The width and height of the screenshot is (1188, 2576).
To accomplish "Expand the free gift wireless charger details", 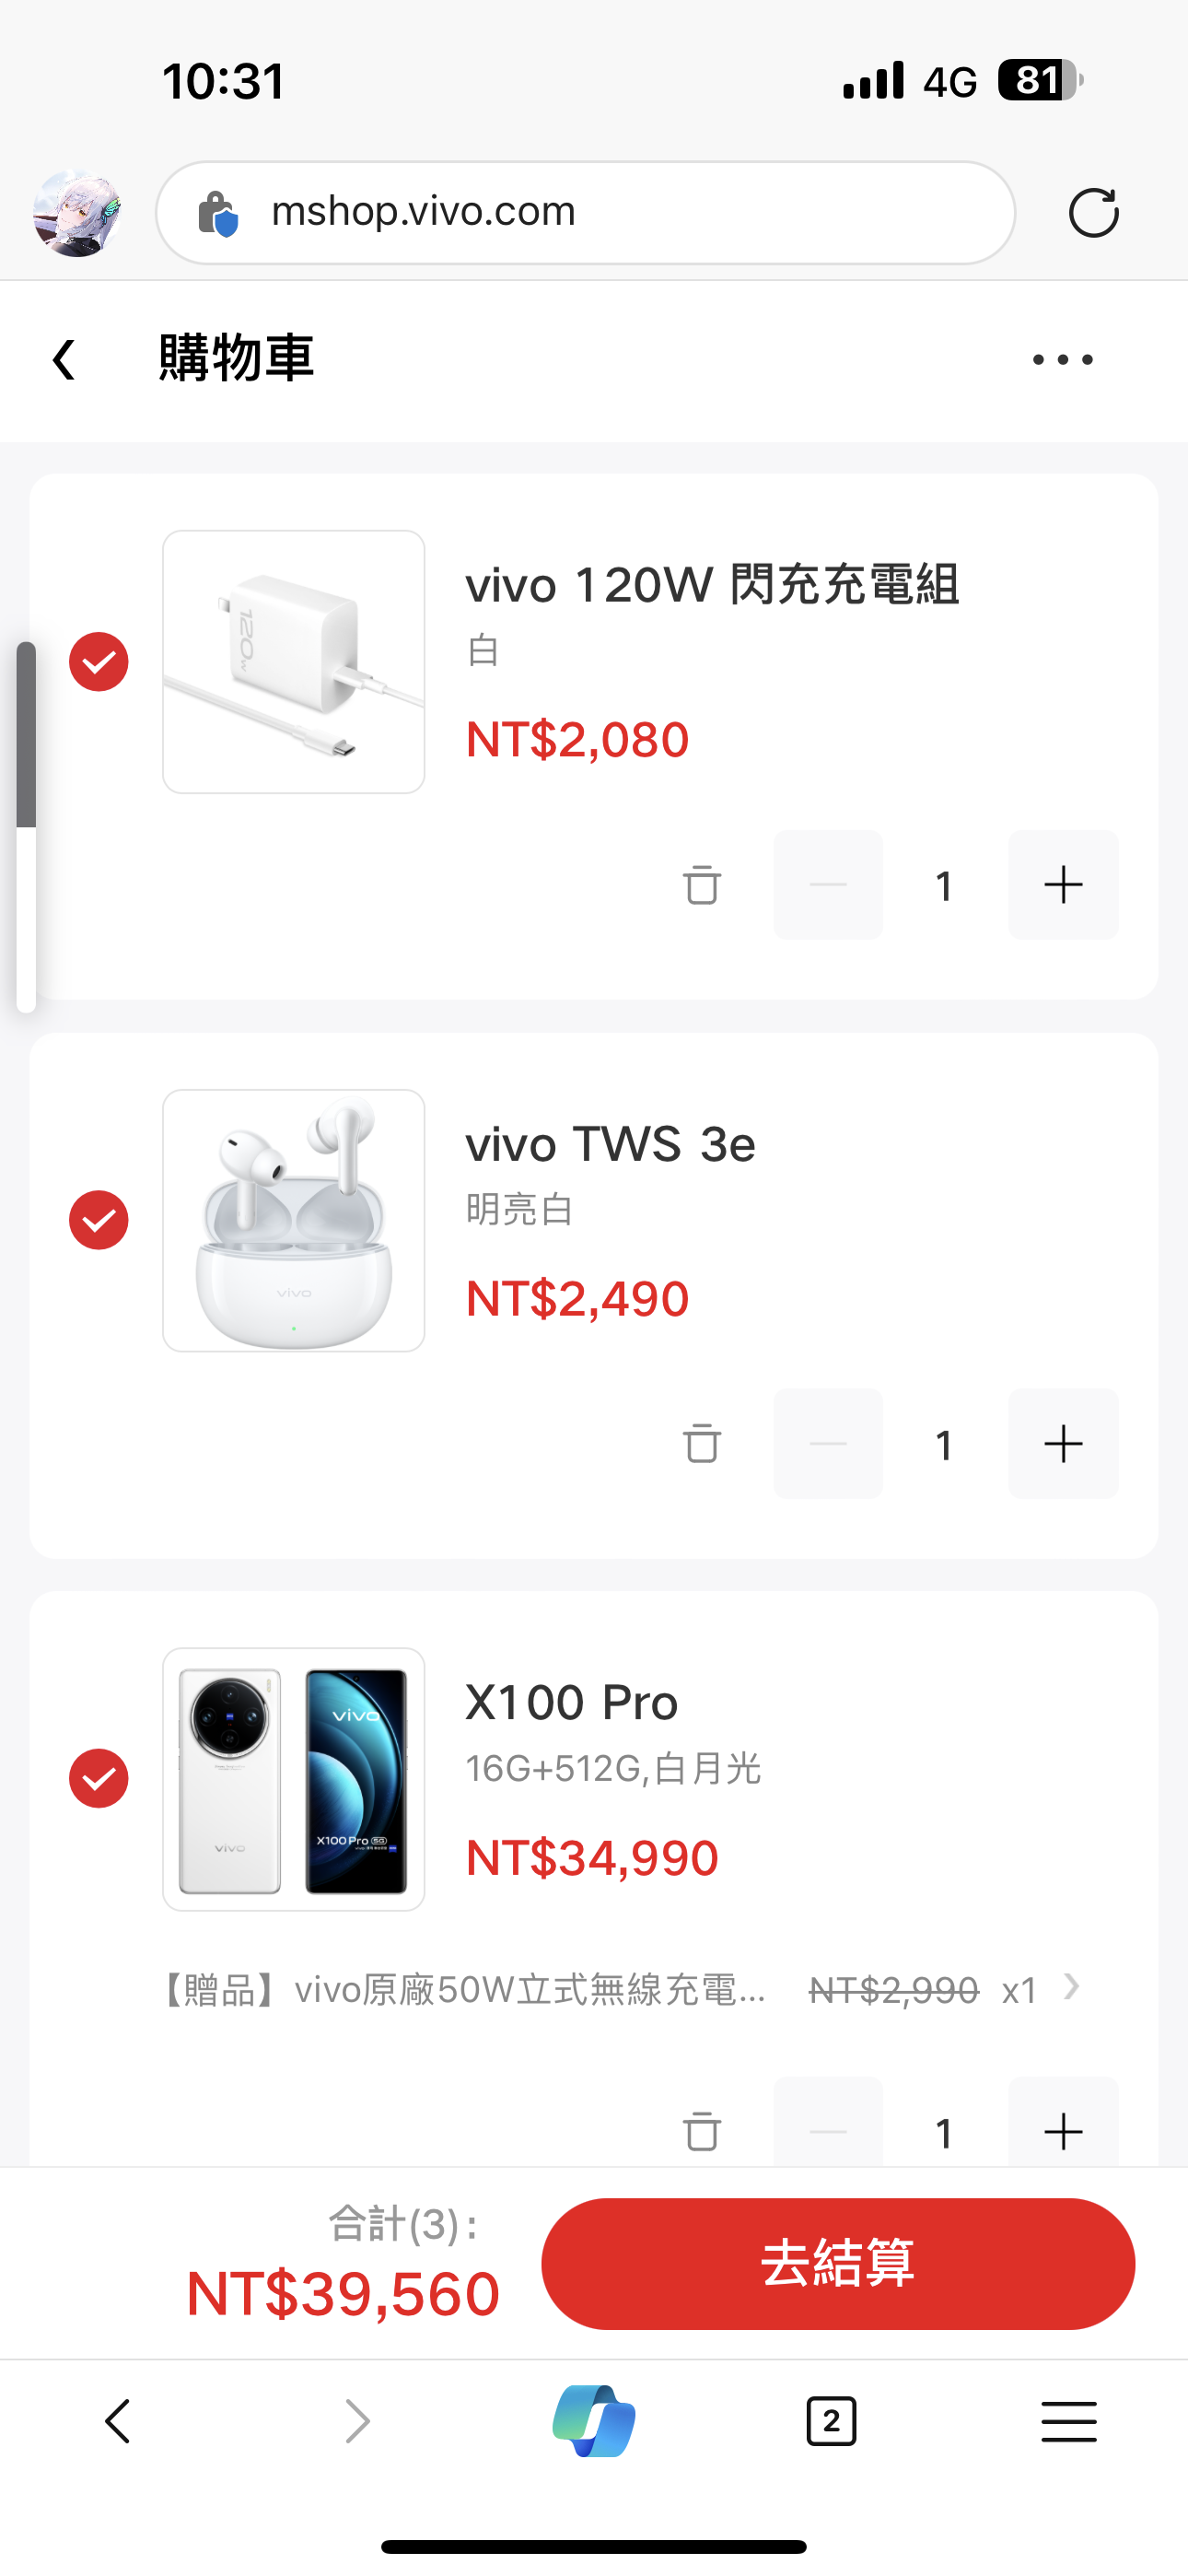I will pos(1071,1988).
